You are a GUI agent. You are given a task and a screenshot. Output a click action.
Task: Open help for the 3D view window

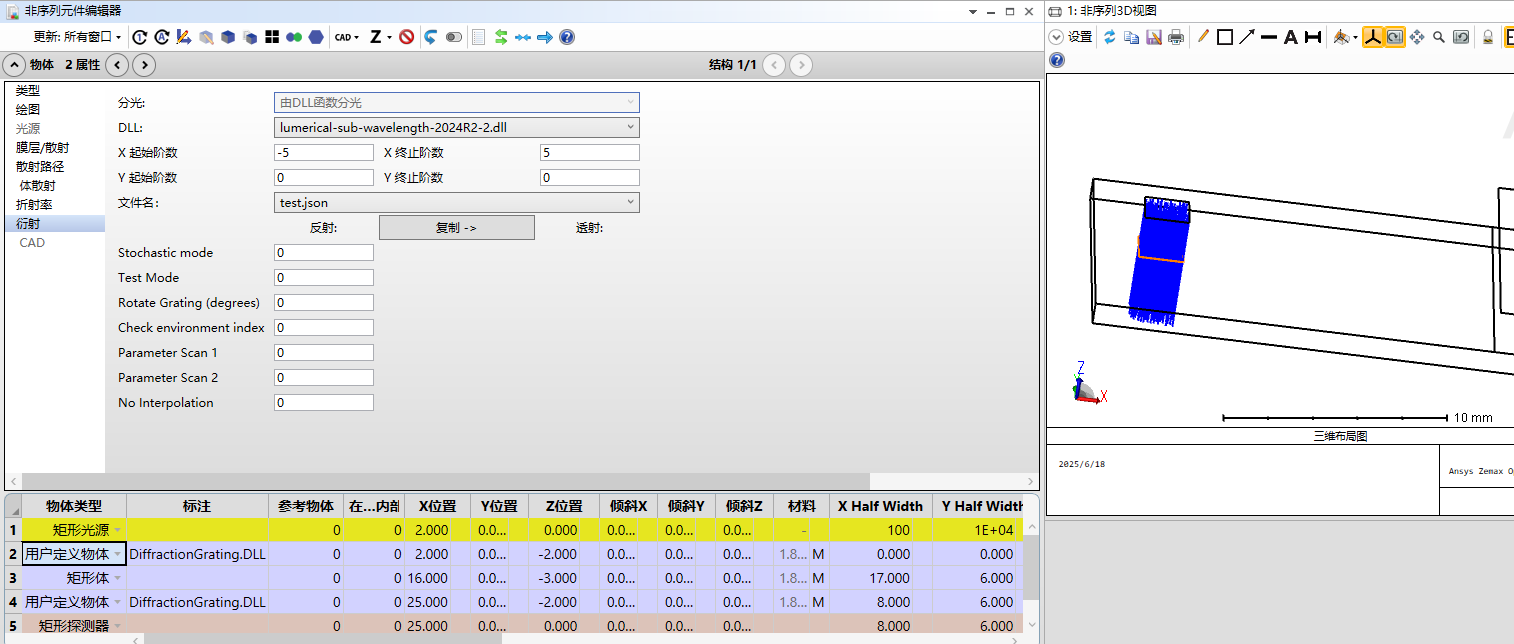click(1057, 60)
